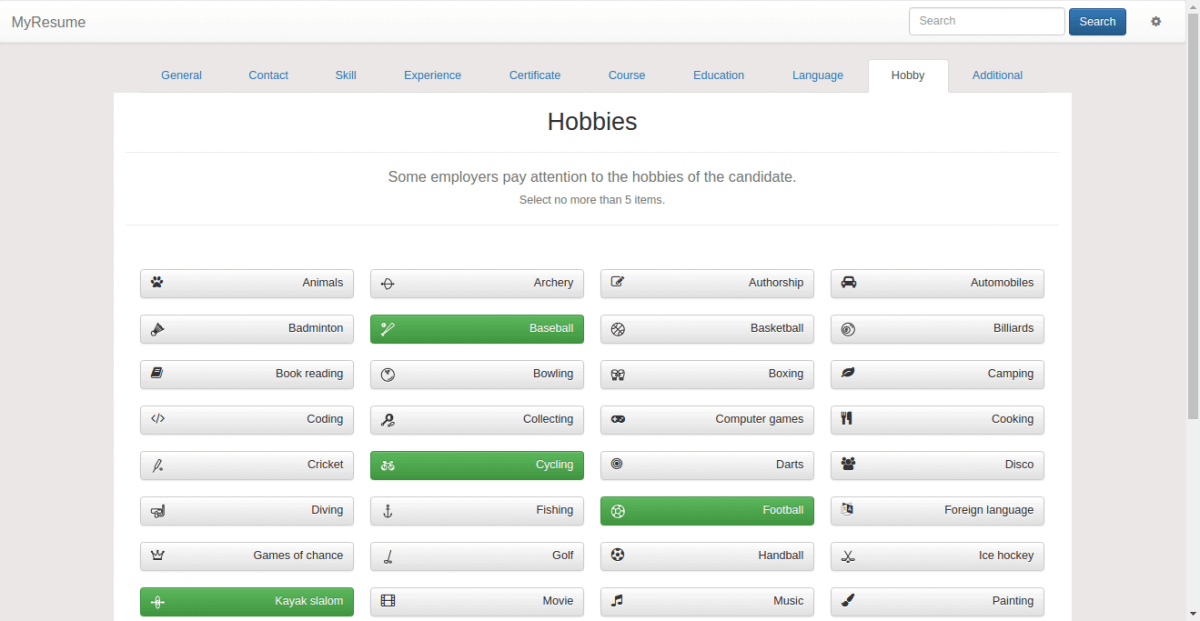Image resolution: width=1200 pixels, height=621 pixels.
Task: Click the car icon on Automobiles
Action: [x=848, y=282]
